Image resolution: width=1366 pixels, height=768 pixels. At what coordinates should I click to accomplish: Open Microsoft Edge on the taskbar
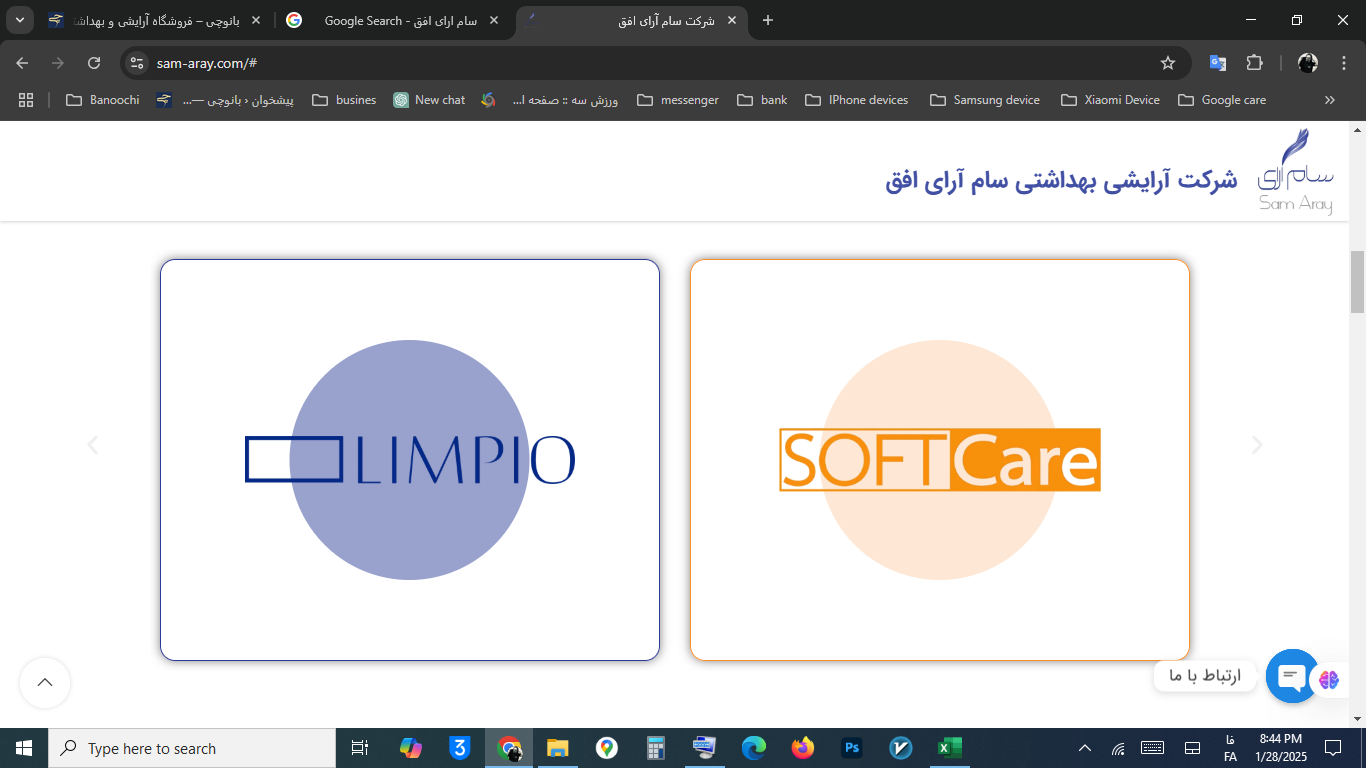[753, 748]
